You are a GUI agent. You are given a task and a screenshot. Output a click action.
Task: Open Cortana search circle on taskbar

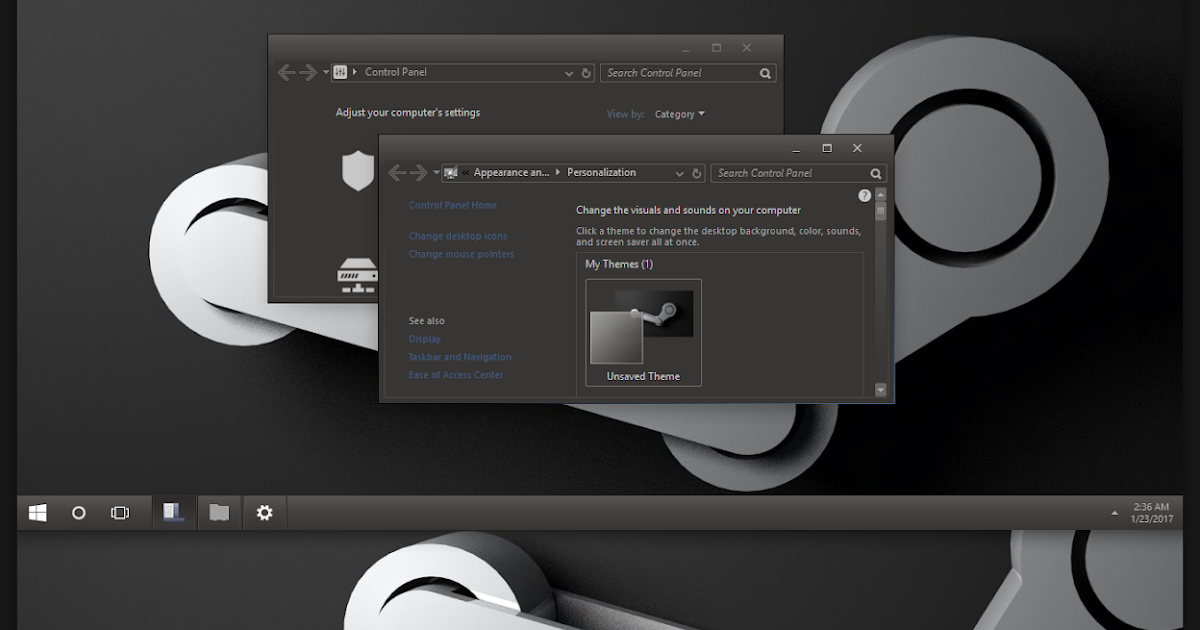79,513
